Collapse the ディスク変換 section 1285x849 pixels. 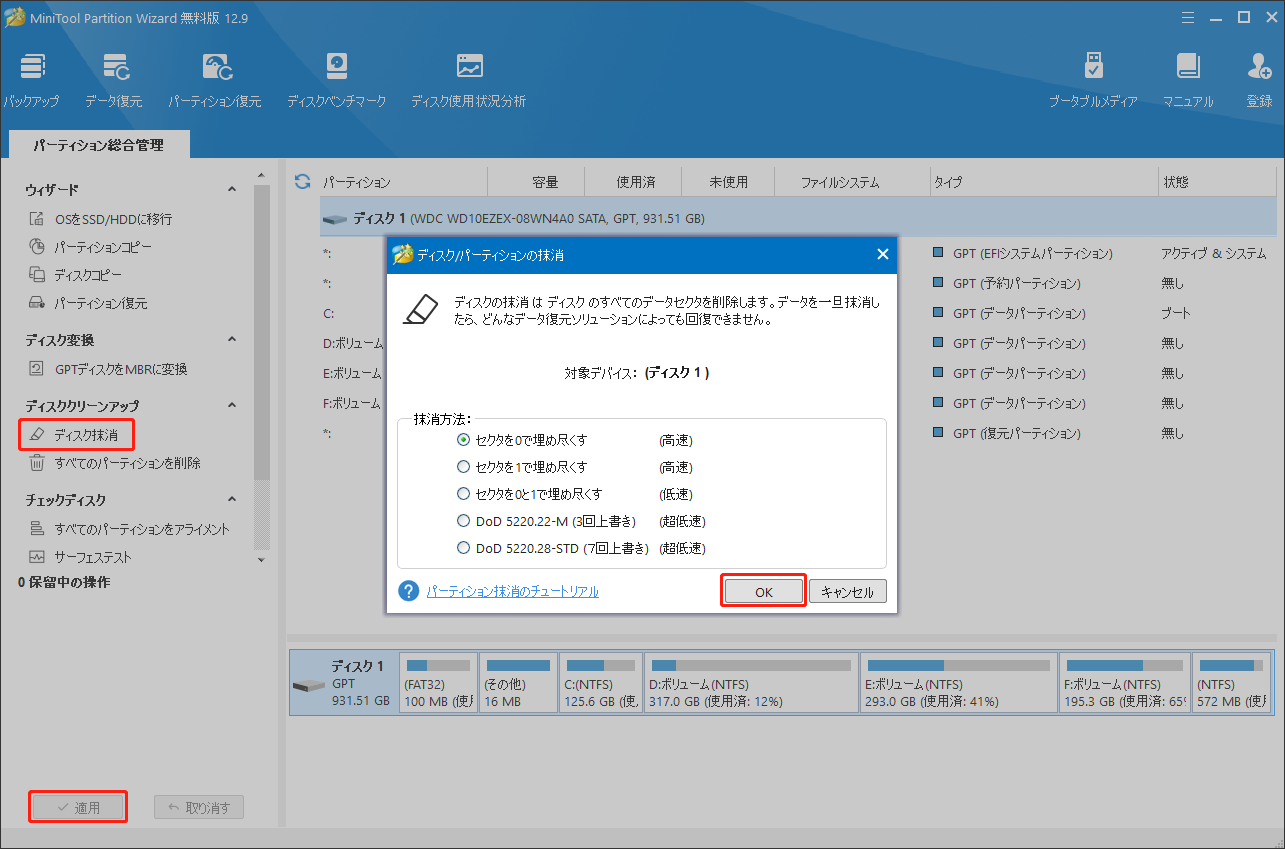(x=232, y=340)
